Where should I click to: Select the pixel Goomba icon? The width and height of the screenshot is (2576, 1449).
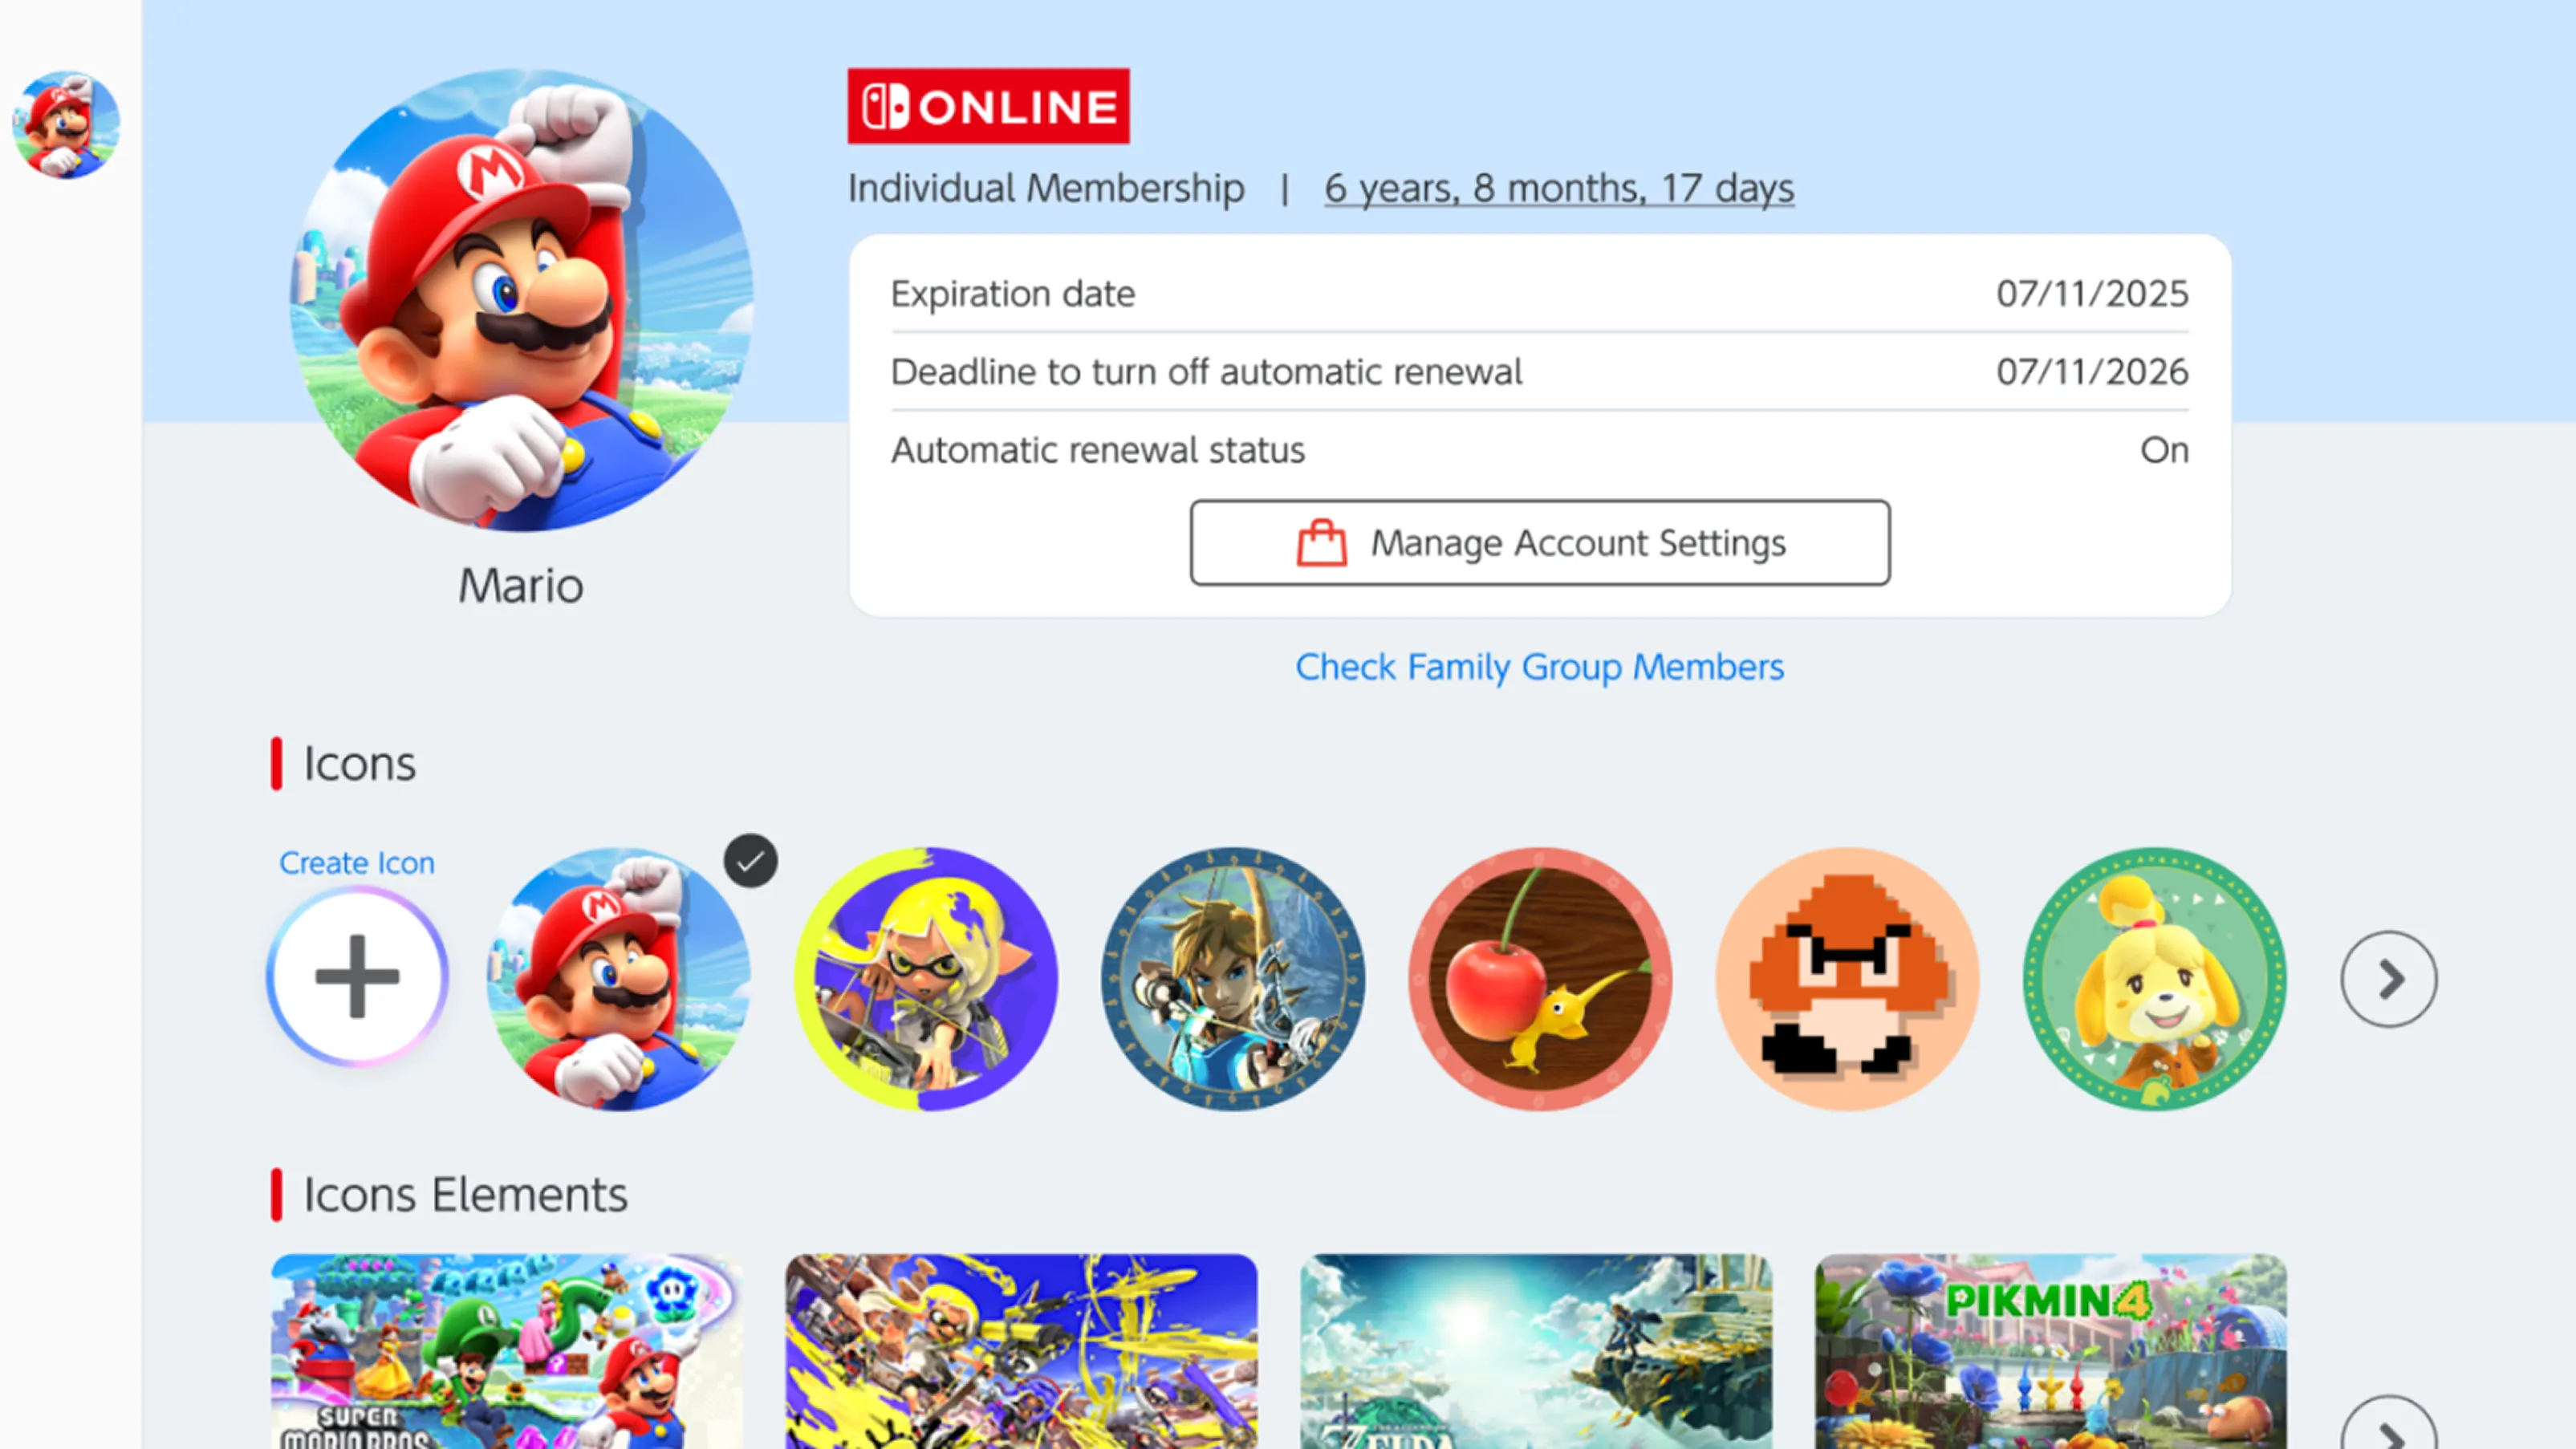[x=1847, y=979]
